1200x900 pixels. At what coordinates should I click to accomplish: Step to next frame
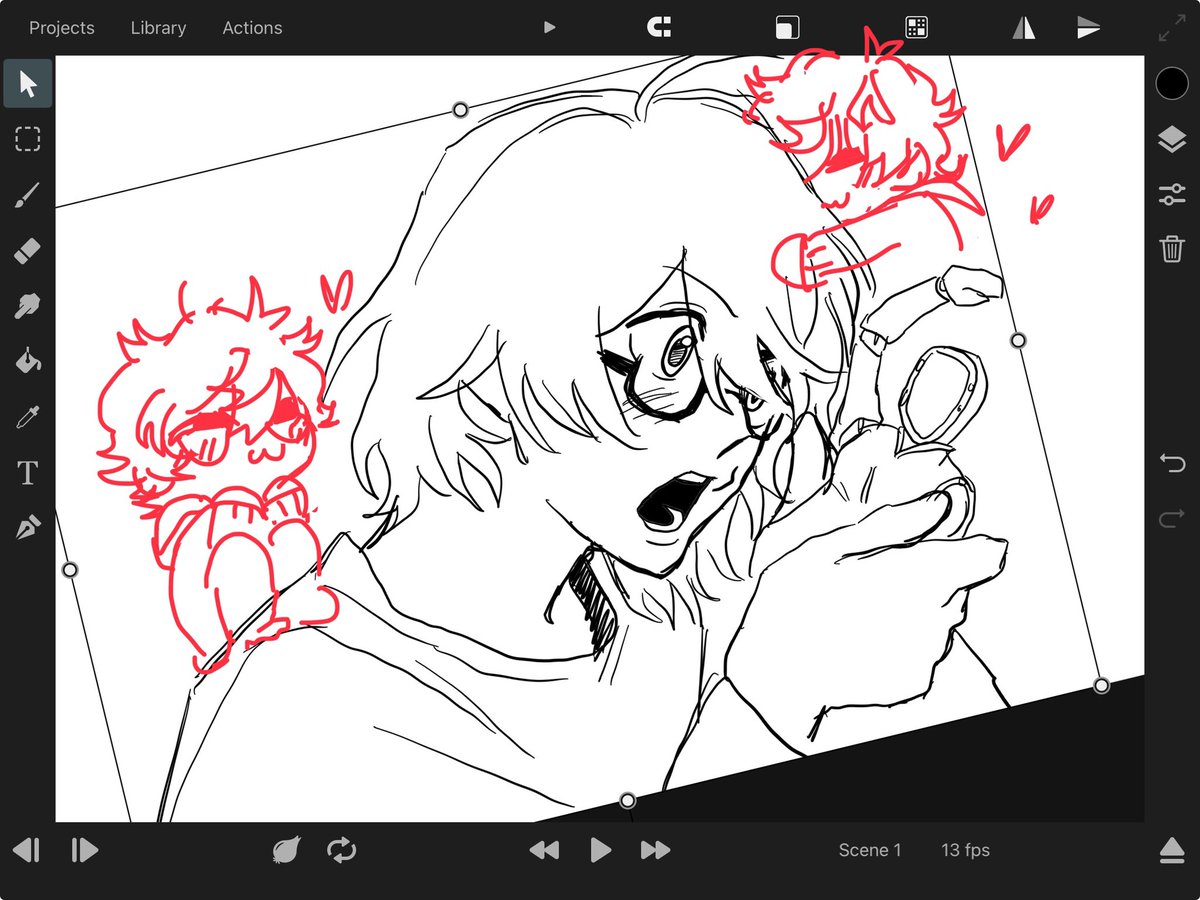point(84,851)
